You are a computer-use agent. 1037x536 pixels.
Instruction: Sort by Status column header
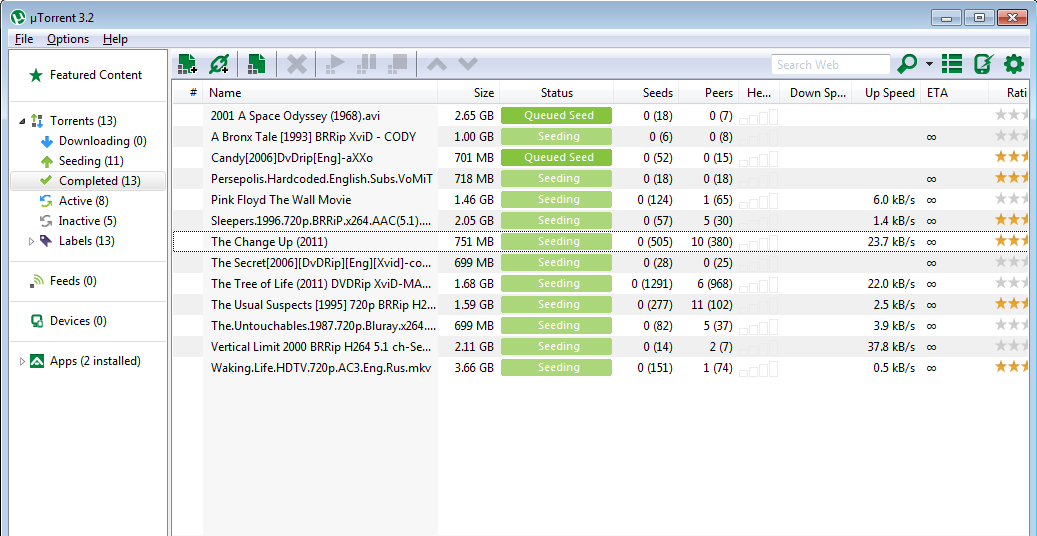tap(557, 93)
